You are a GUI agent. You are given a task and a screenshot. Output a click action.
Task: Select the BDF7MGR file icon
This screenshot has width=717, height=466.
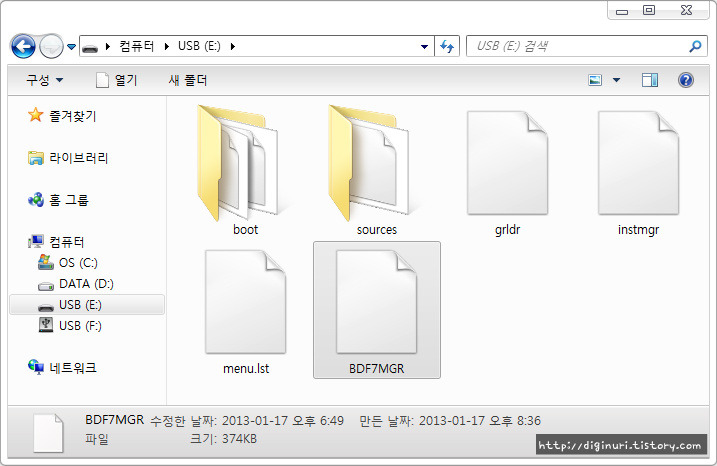pos(376,302)
